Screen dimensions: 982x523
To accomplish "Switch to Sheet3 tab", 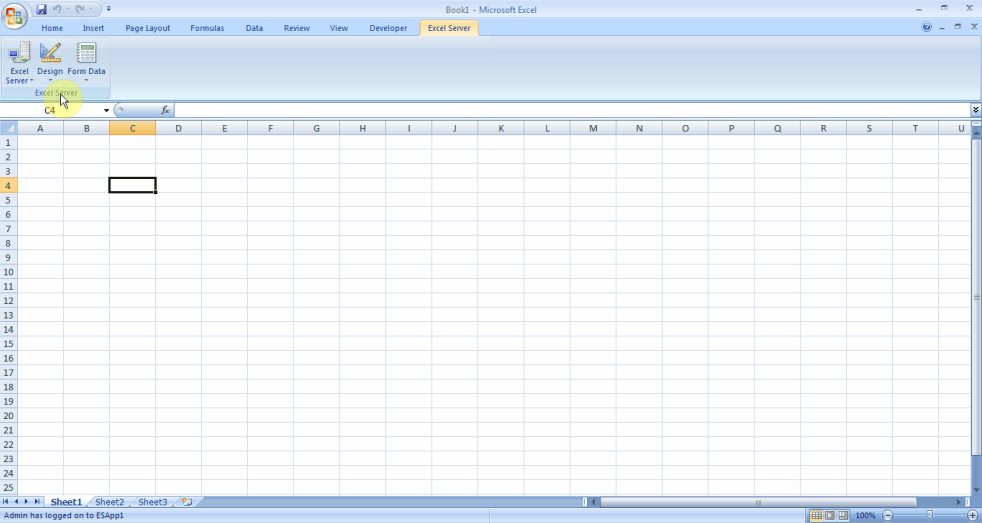I will point(153,502).
